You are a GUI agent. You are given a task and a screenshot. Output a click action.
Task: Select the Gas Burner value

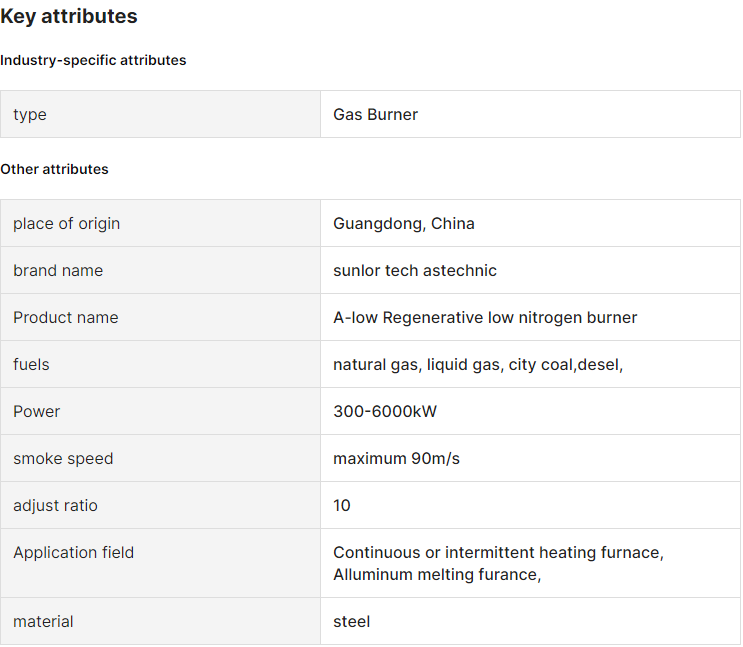point(375,115)
